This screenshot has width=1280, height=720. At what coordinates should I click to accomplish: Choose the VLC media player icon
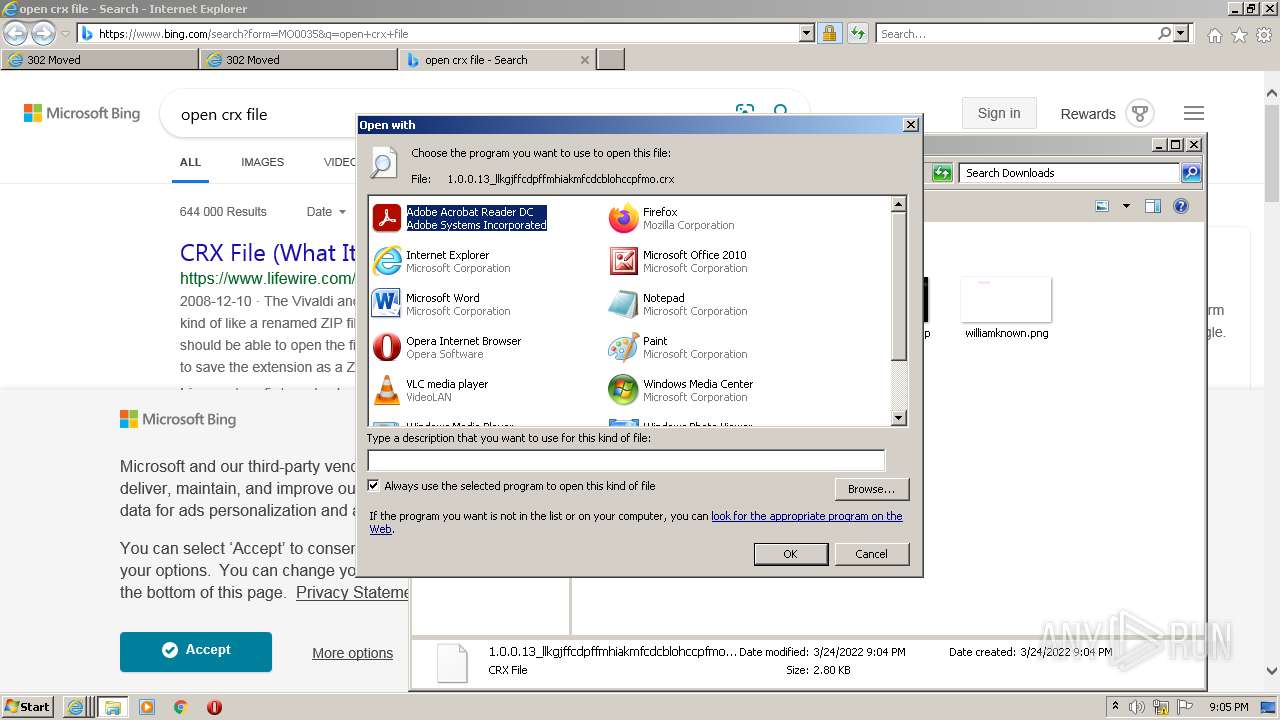point(386,390)
